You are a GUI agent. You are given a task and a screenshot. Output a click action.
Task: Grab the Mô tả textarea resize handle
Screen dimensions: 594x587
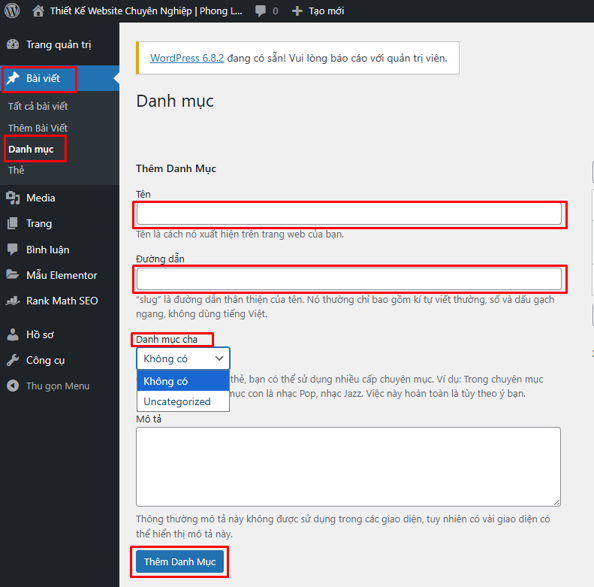(x=557, y=503)
